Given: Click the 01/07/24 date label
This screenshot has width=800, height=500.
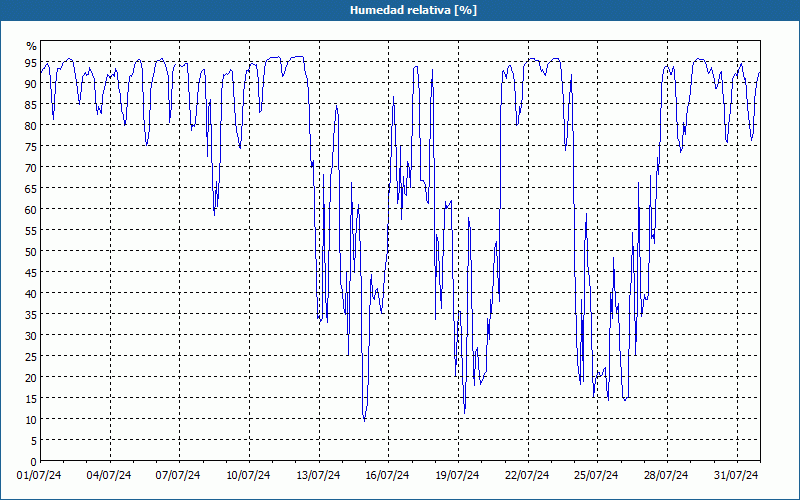Looking at the screenshot, I should 39,476.
